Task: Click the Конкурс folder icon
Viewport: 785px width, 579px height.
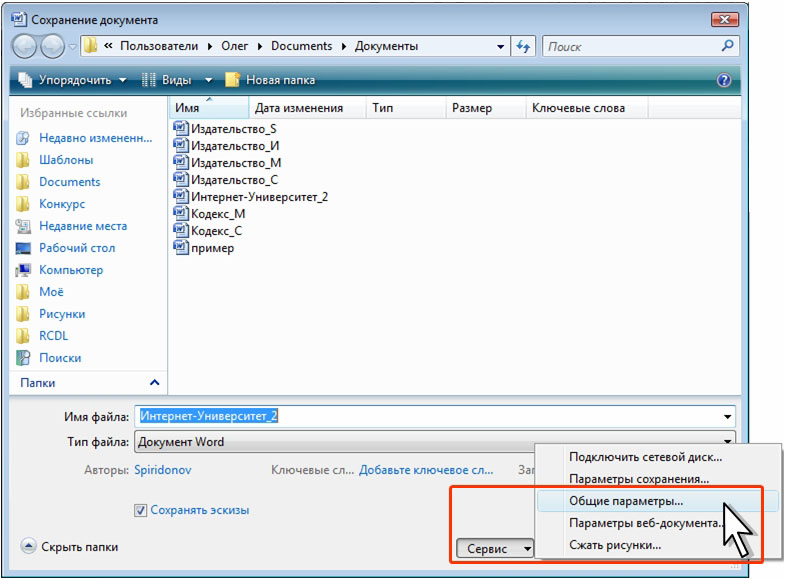Action: tap(23, 204)
